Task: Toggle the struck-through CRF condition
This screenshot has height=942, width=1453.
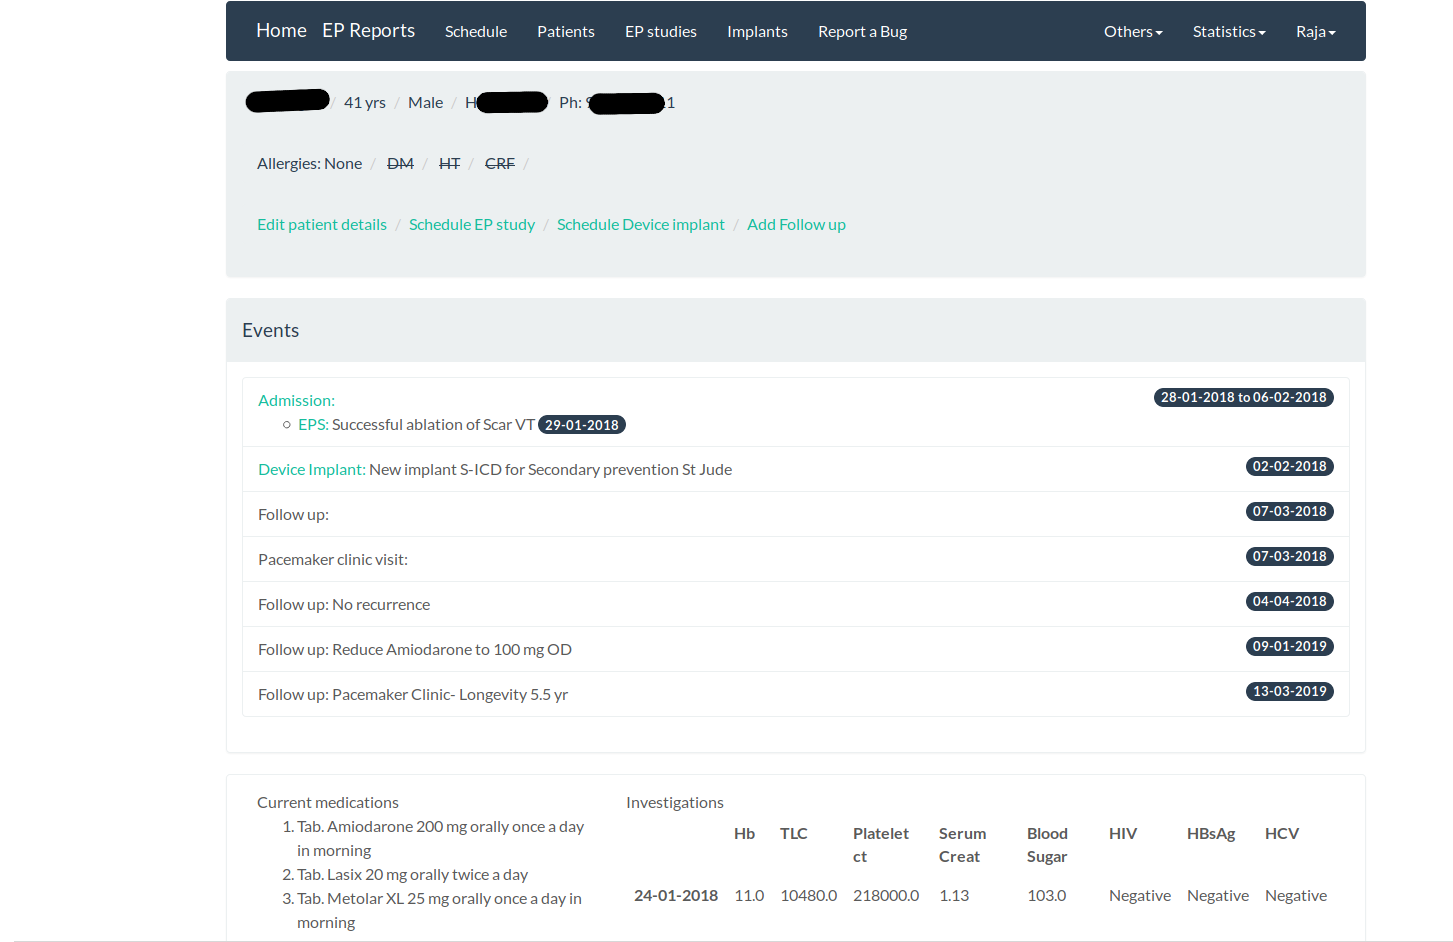Action: pos(500,164)
